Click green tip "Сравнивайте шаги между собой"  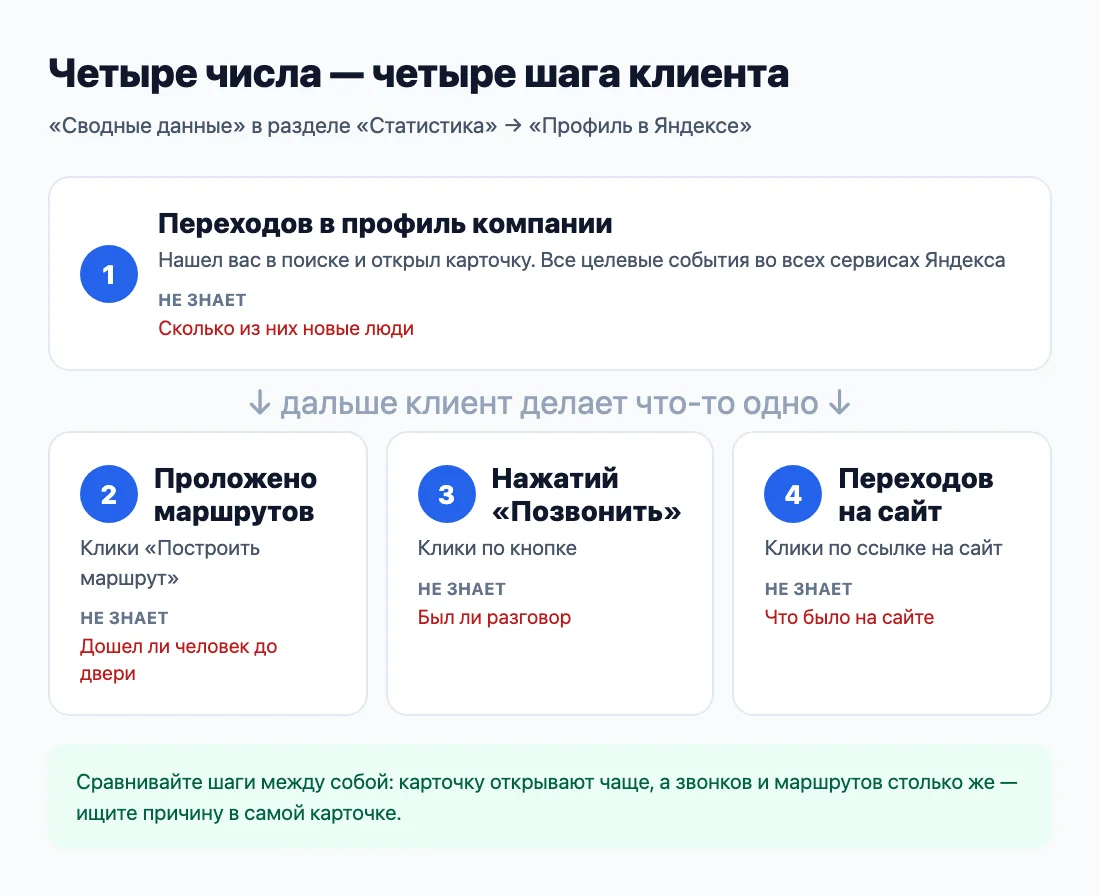point(549,797)
